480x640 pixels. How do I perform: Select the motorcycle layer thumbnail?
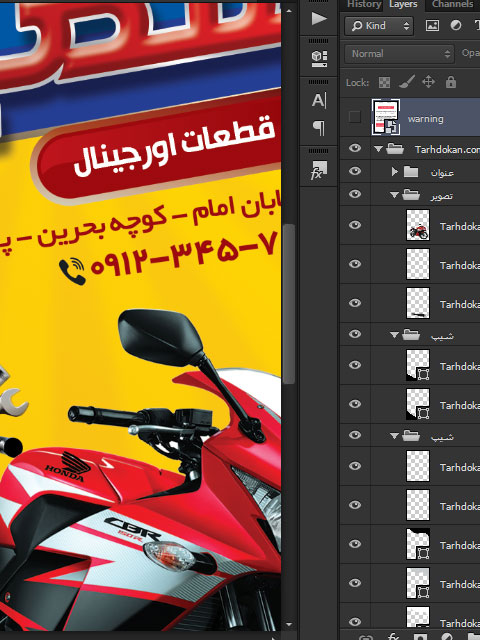(x=418, y=225)
